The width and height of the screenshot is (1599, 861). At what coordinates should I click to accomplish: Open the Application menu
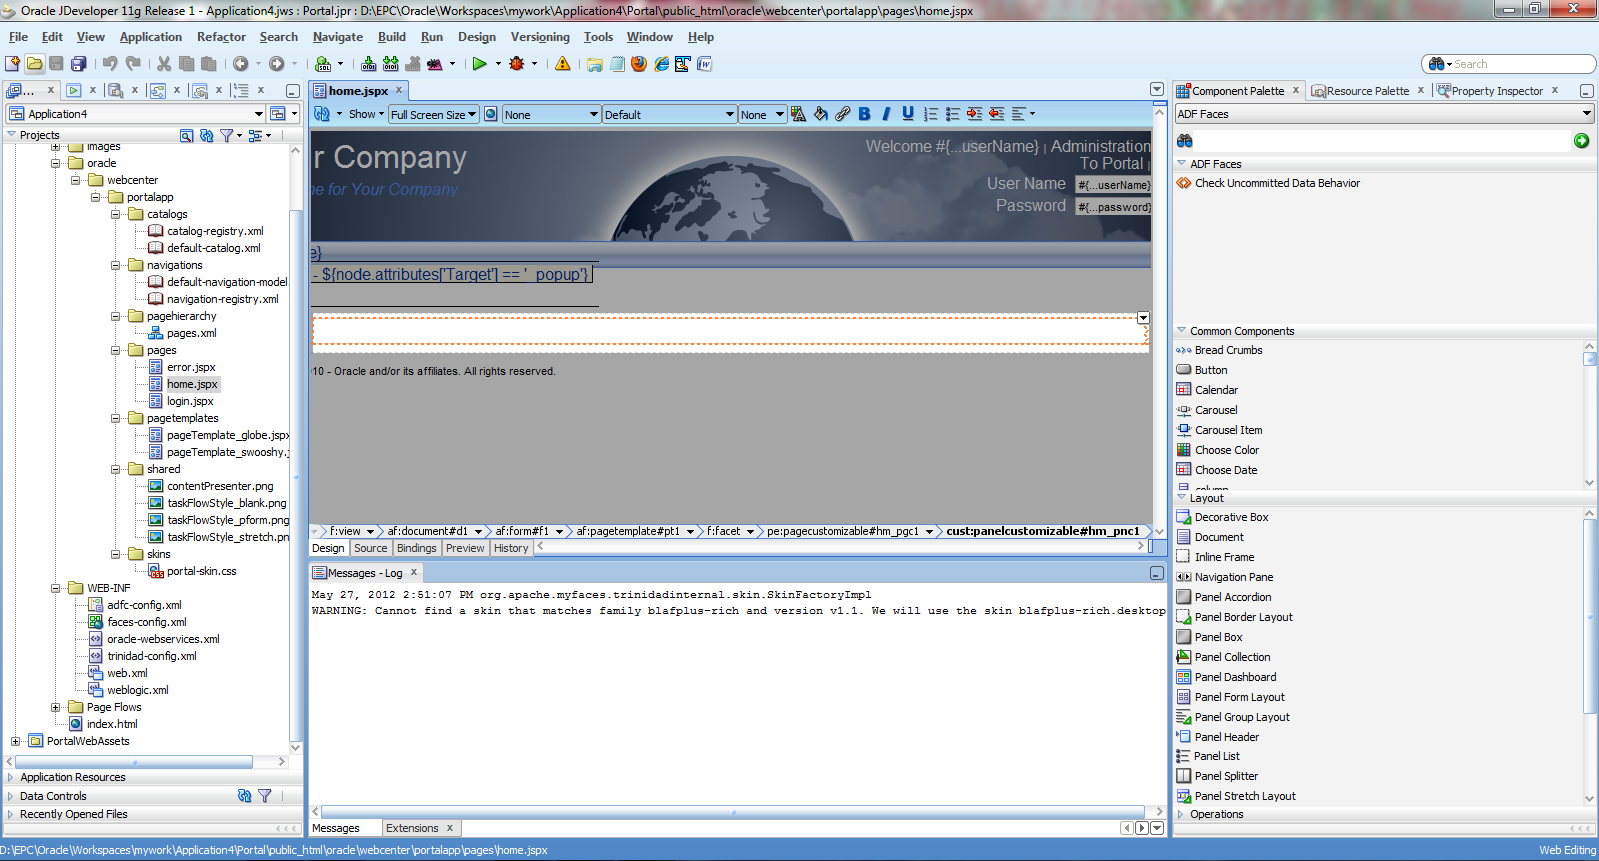pos(151,37)
